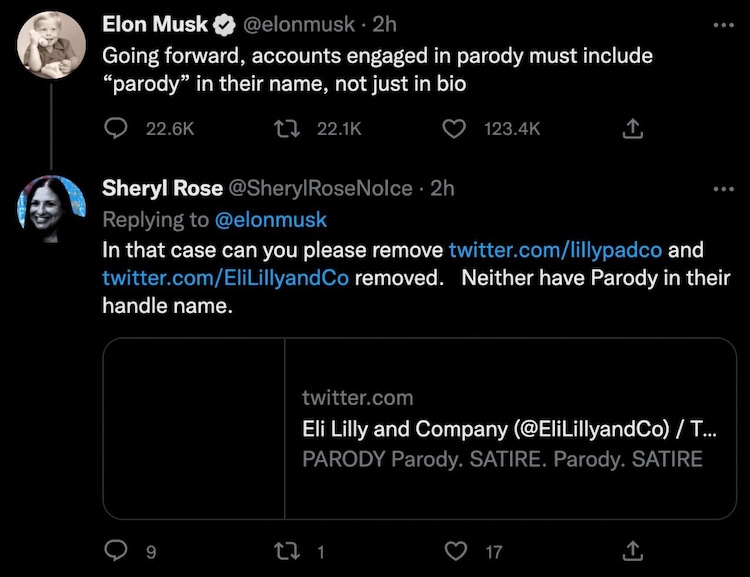Reply to Sheryl Rose's tweet
Image resolution: width=750 pixels, height=577 pixels.
pyautogui.click(x=118, y=550)
